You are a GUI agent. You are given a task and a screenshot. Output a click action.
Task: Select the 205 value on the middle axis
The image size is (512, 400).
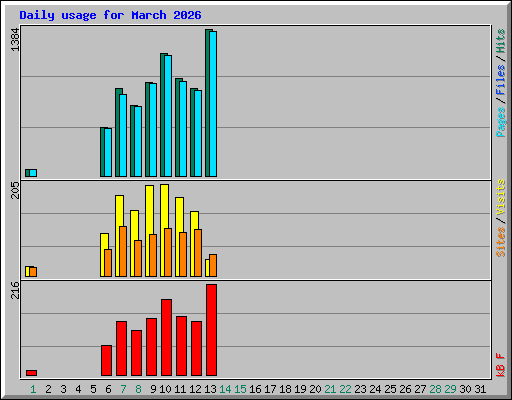tap(15, 190)
